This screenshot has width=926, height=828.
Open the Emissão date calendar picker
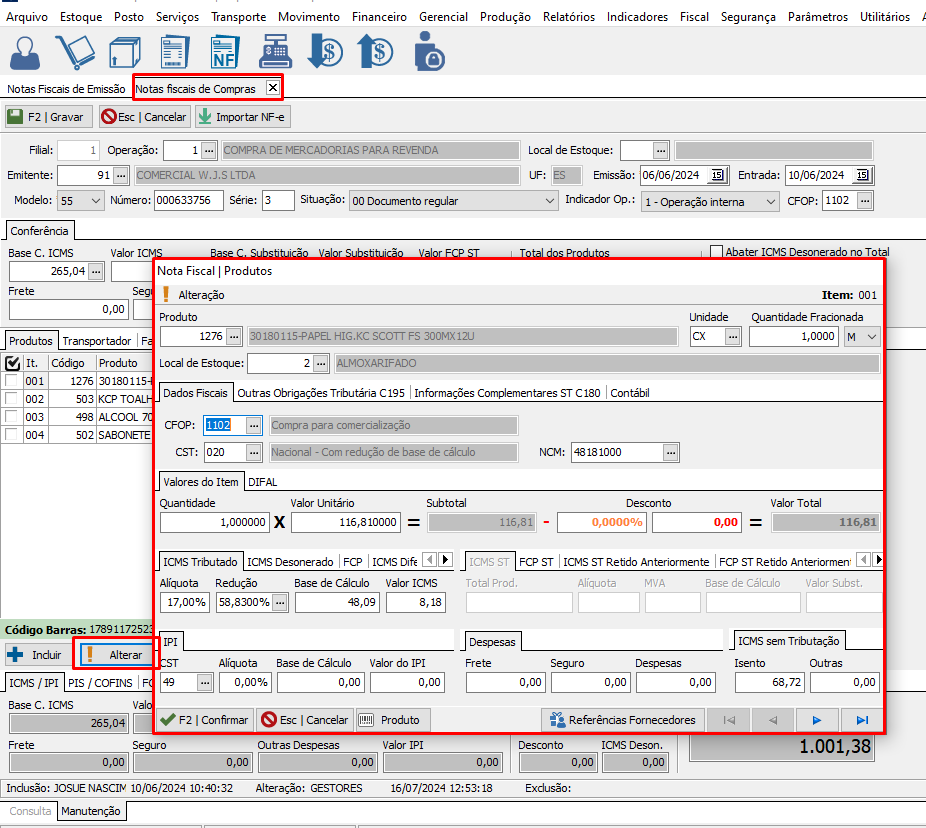click(x=716, y=175)
